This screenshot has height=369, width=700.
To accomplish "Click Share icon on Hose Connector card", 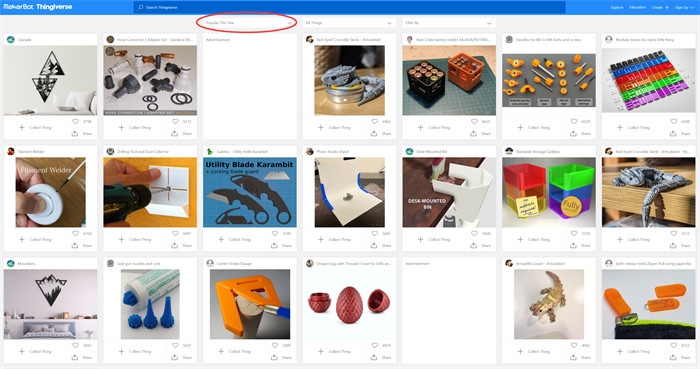I will point(175,133).
